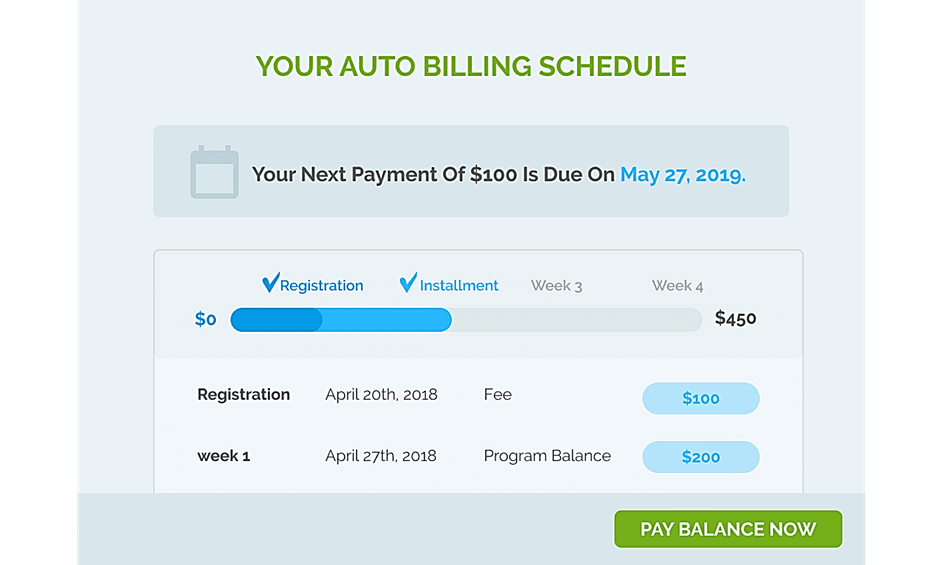Click the Installment checkmark icon

pyautogui.click(x=408, y=284)
